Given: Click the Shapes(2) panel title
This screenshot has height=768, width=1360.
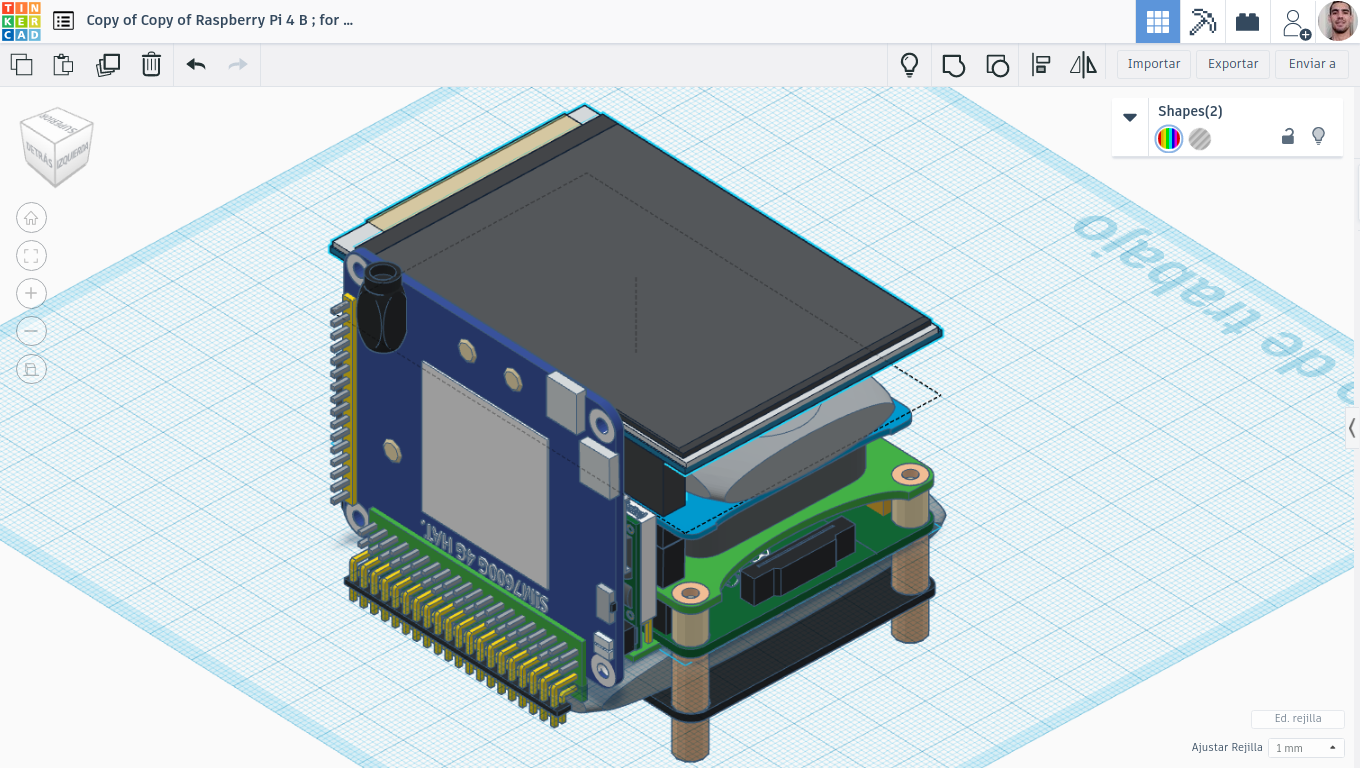Looking at the screenshot, I should [1190, 111].
